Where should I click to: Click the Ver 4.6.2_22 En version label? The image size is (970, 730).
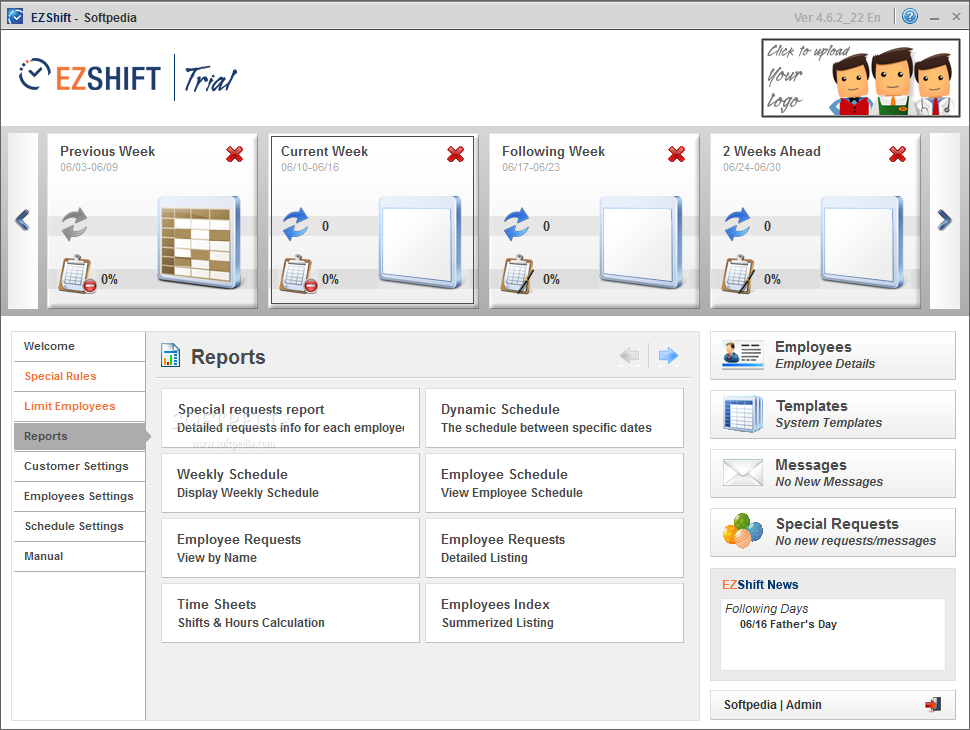coord(837,17)
